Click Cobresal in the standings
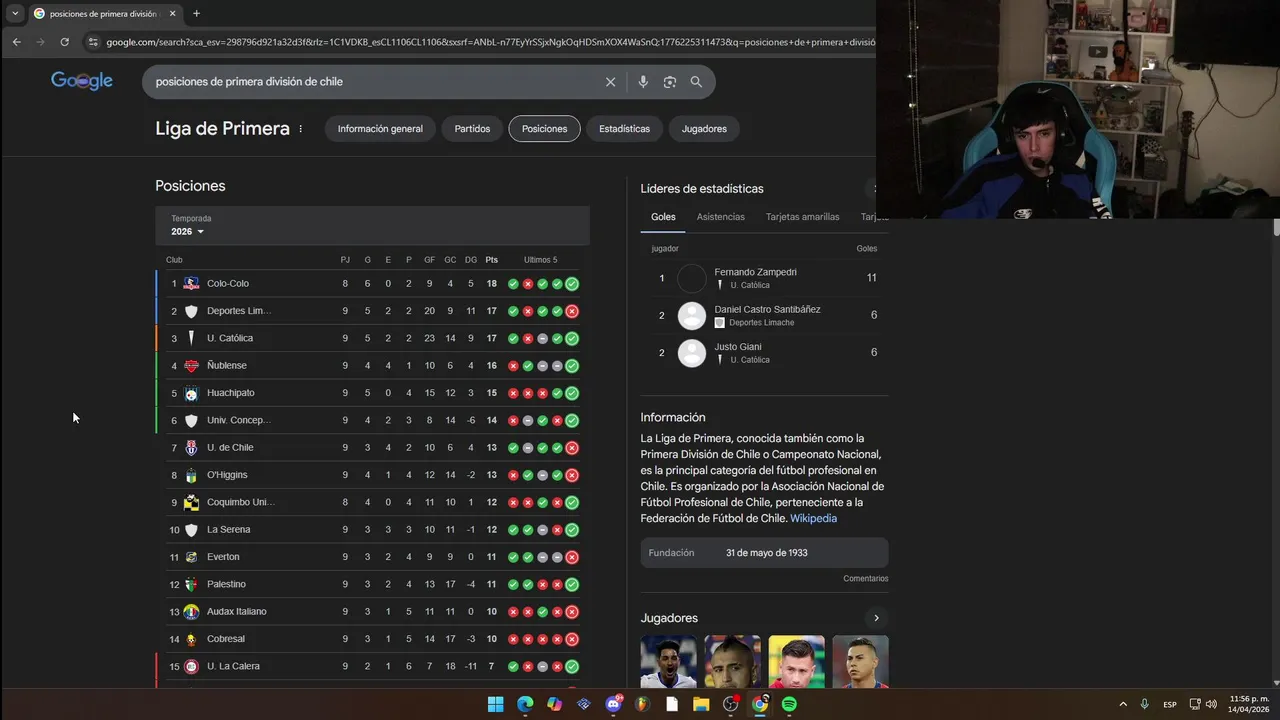 tap(226, 639)
